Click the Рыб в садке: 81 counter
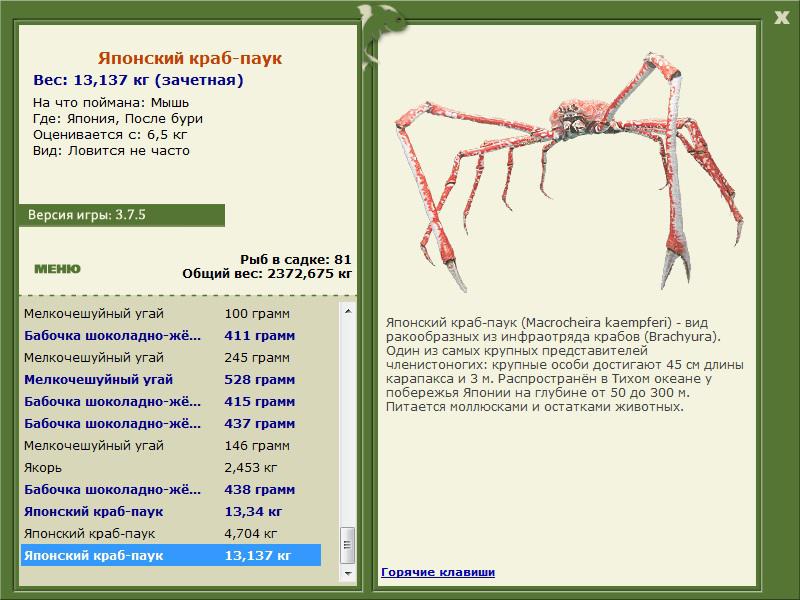The image size is (800, 600). pyautogui.click(x=296, y=259)
